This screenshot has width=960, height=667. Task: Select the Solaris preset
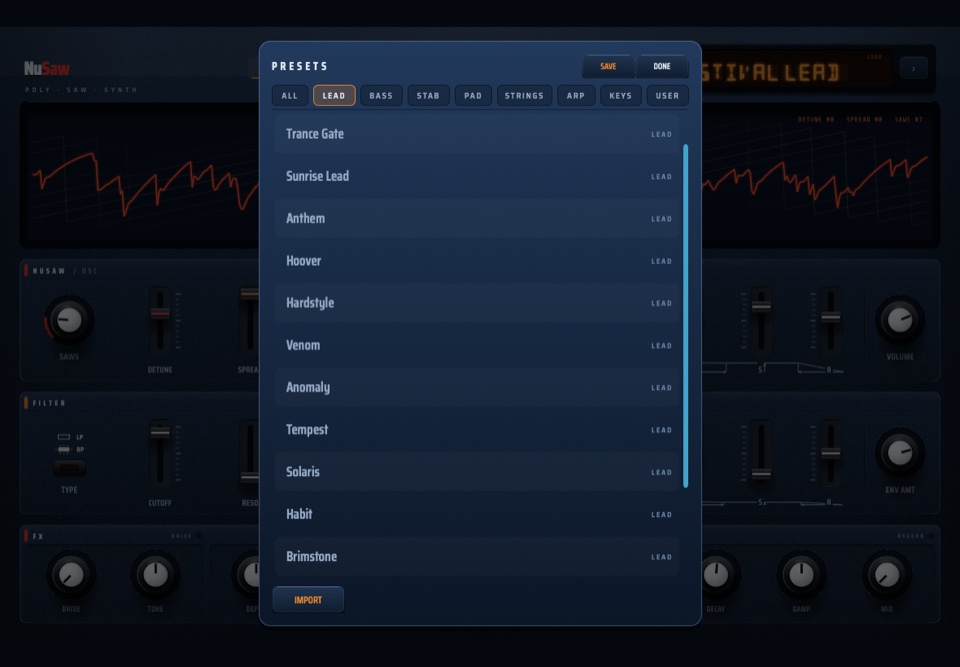(x=477, y=472)
